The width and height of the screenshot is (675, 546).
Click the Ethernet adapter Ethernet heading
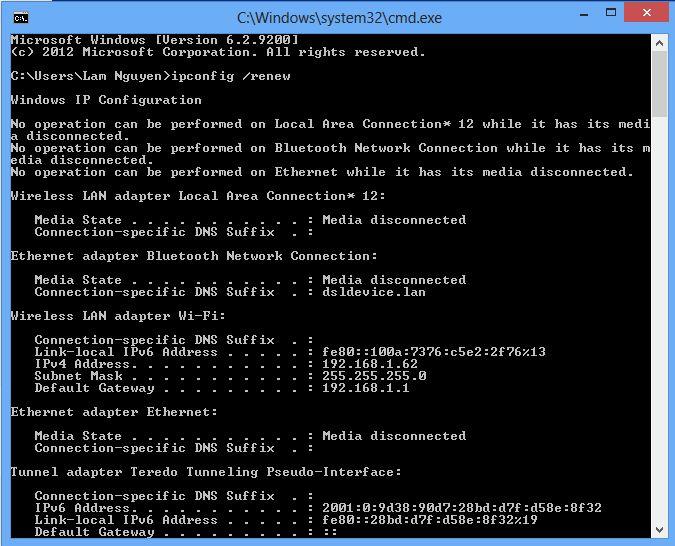[114, 412]
